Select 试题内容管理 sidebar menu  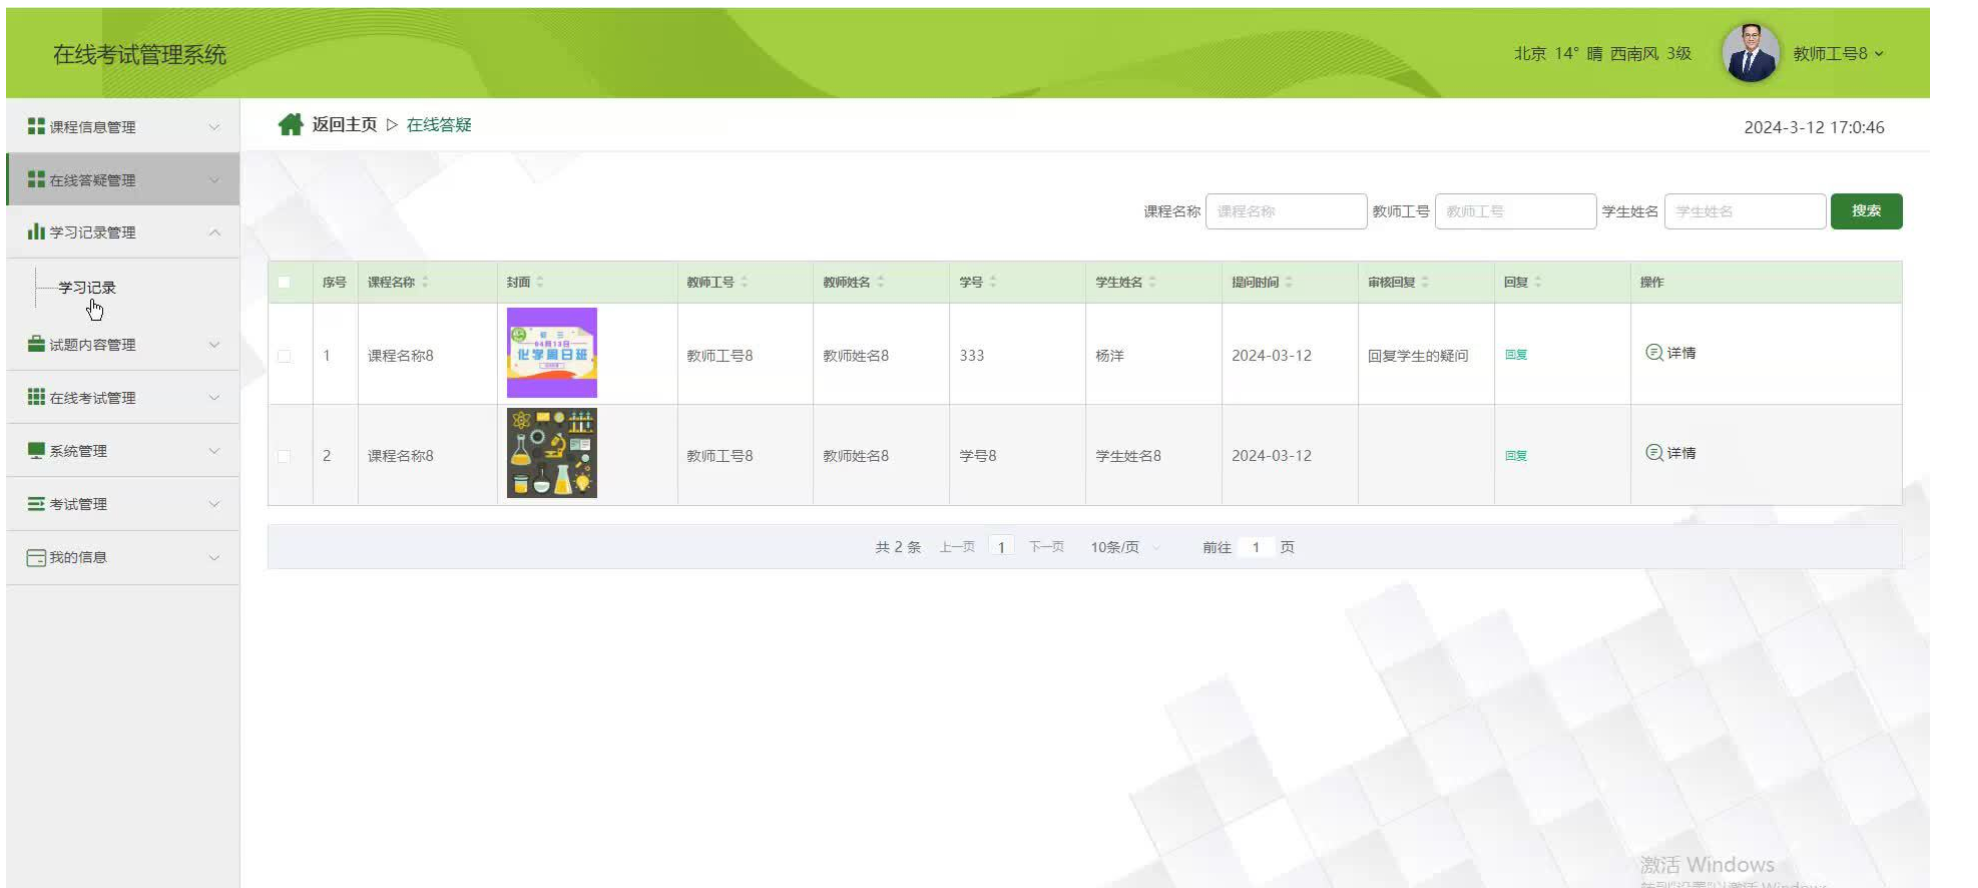(x=123, y=344)
